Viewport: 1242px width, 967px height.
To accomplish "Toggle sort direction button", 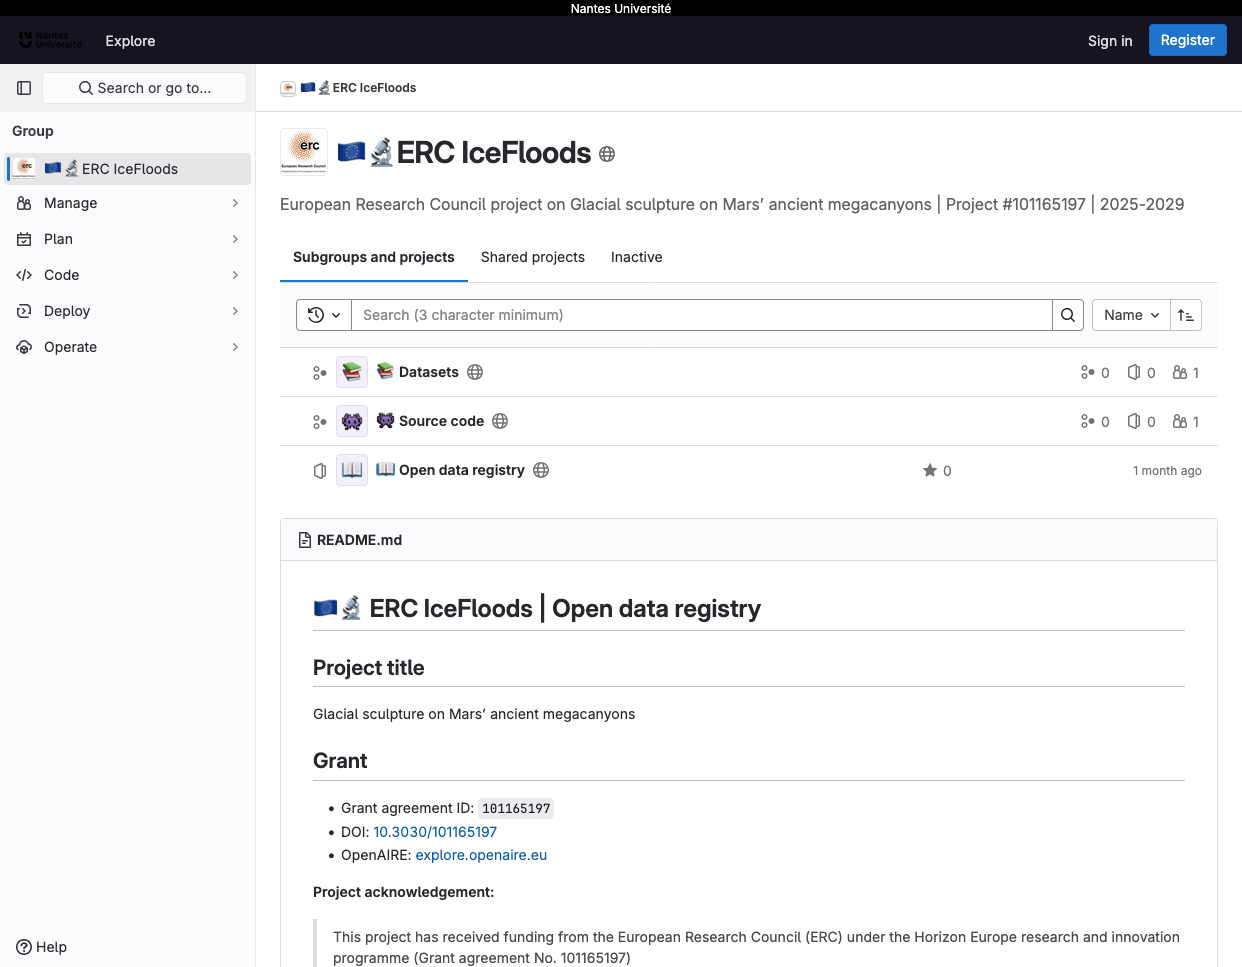I will click(1186, 315).
